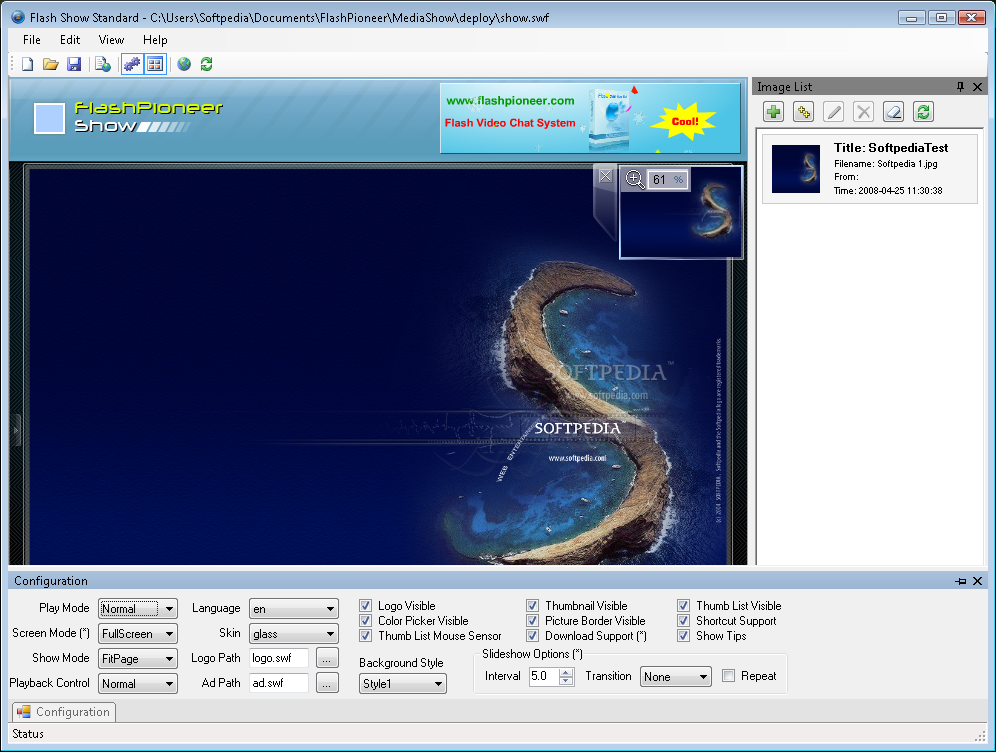Screen dimensions: 996x752
Task: Close the Configuration panel
Action: pos(978,581)
